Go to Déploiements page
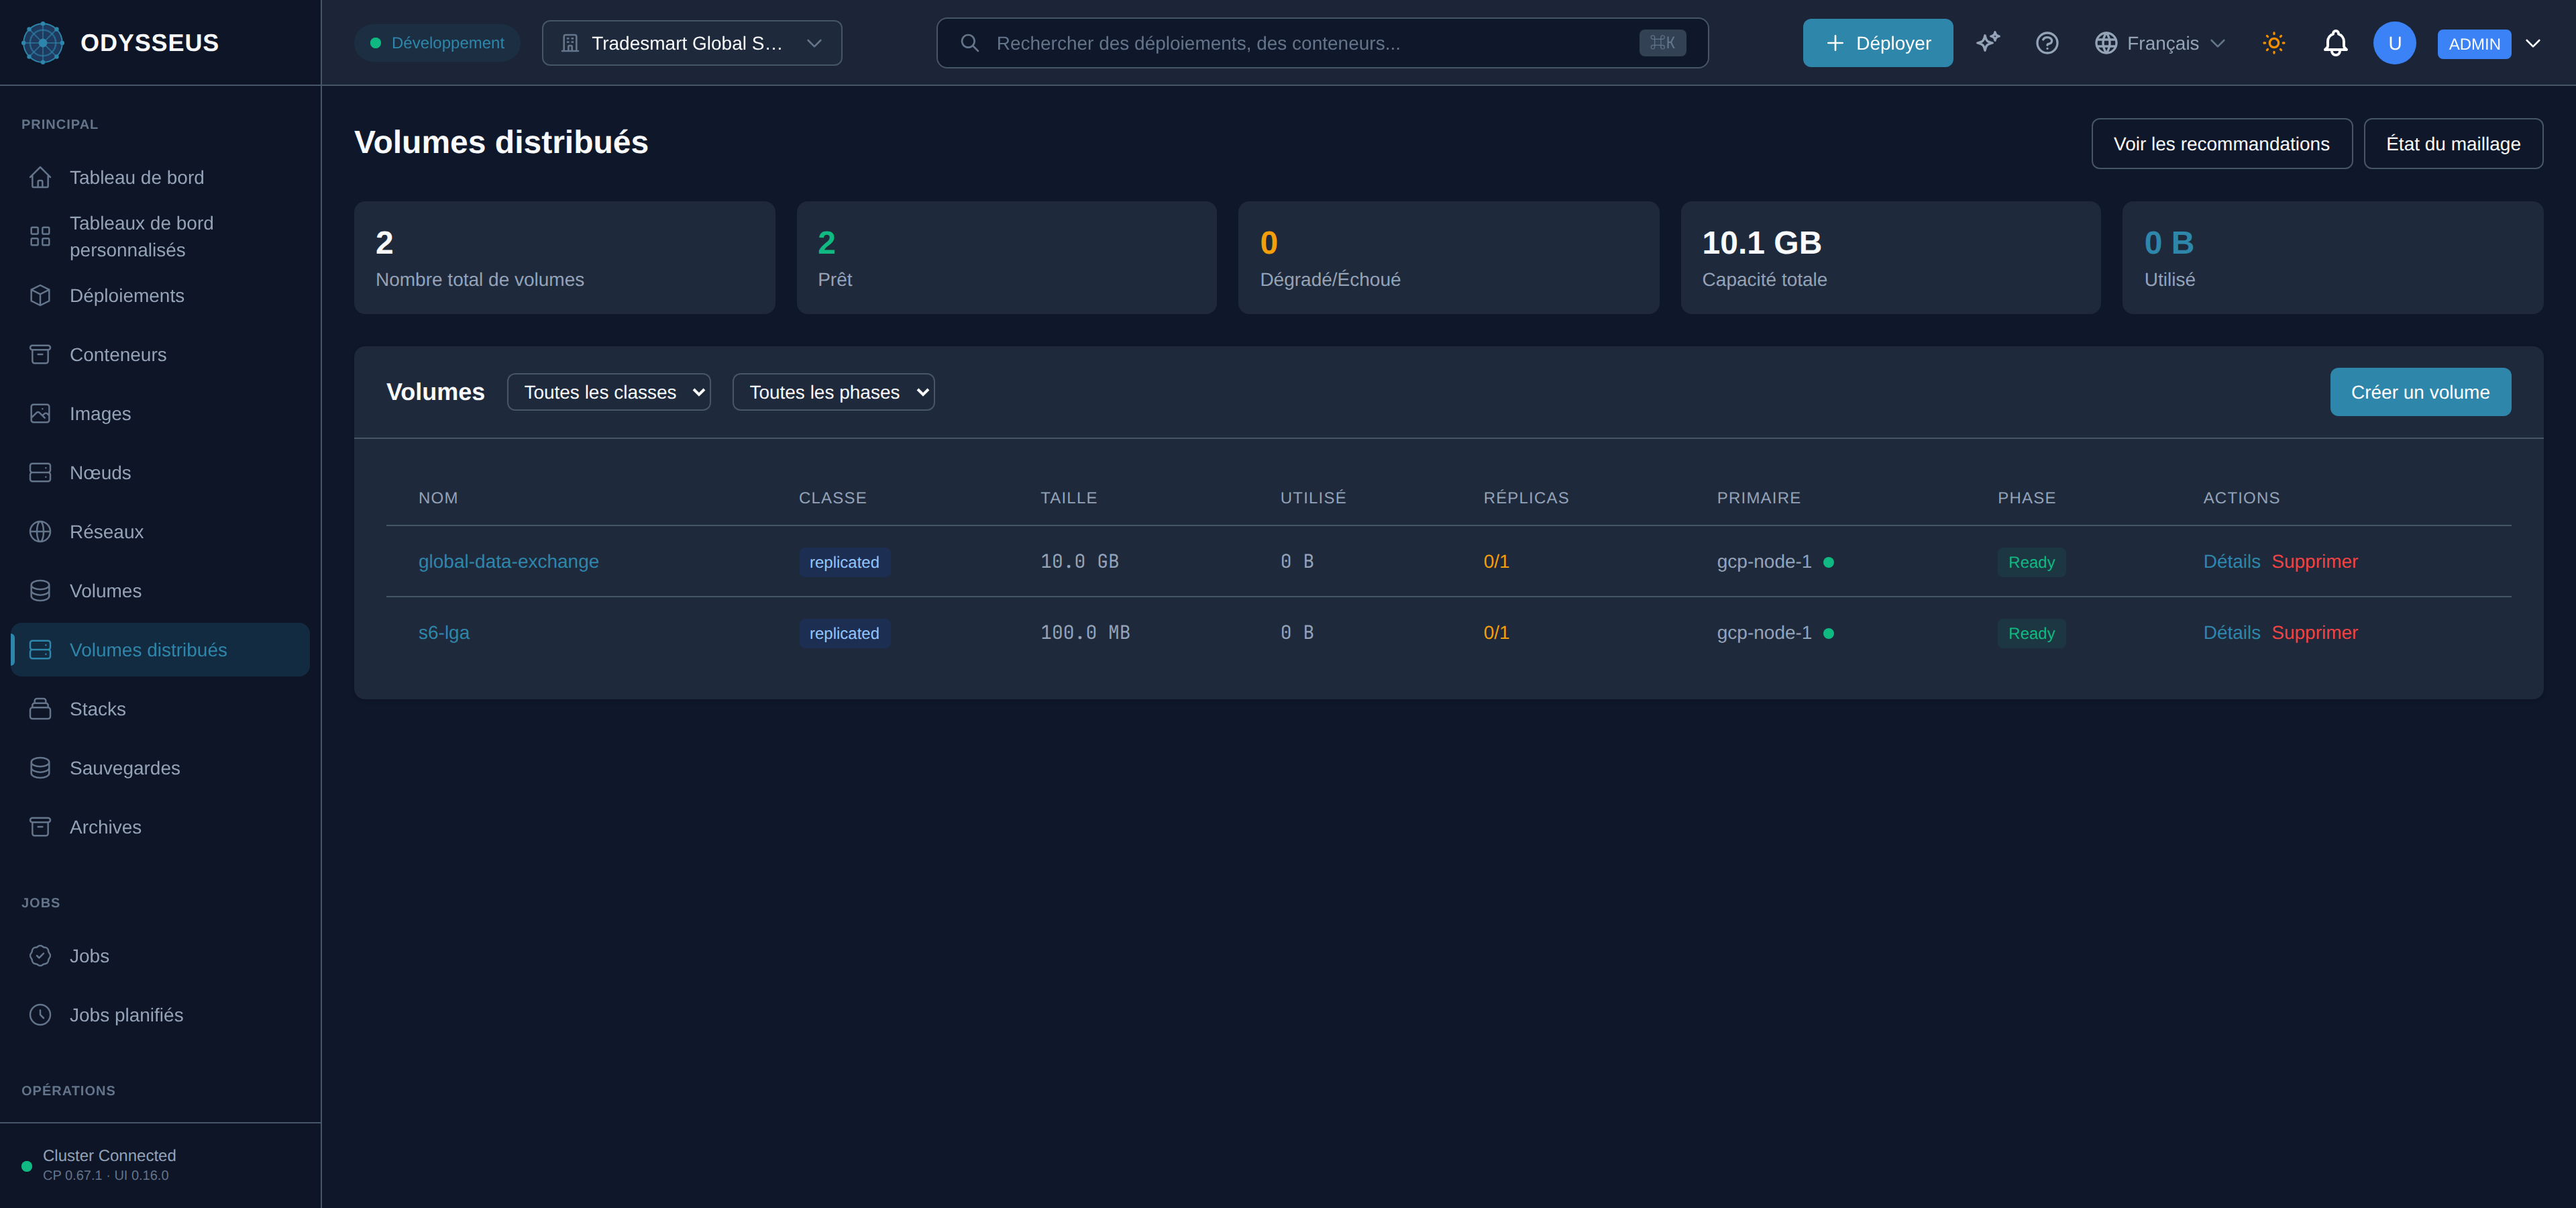2576x1208 pixels. (x=160, y=295)
